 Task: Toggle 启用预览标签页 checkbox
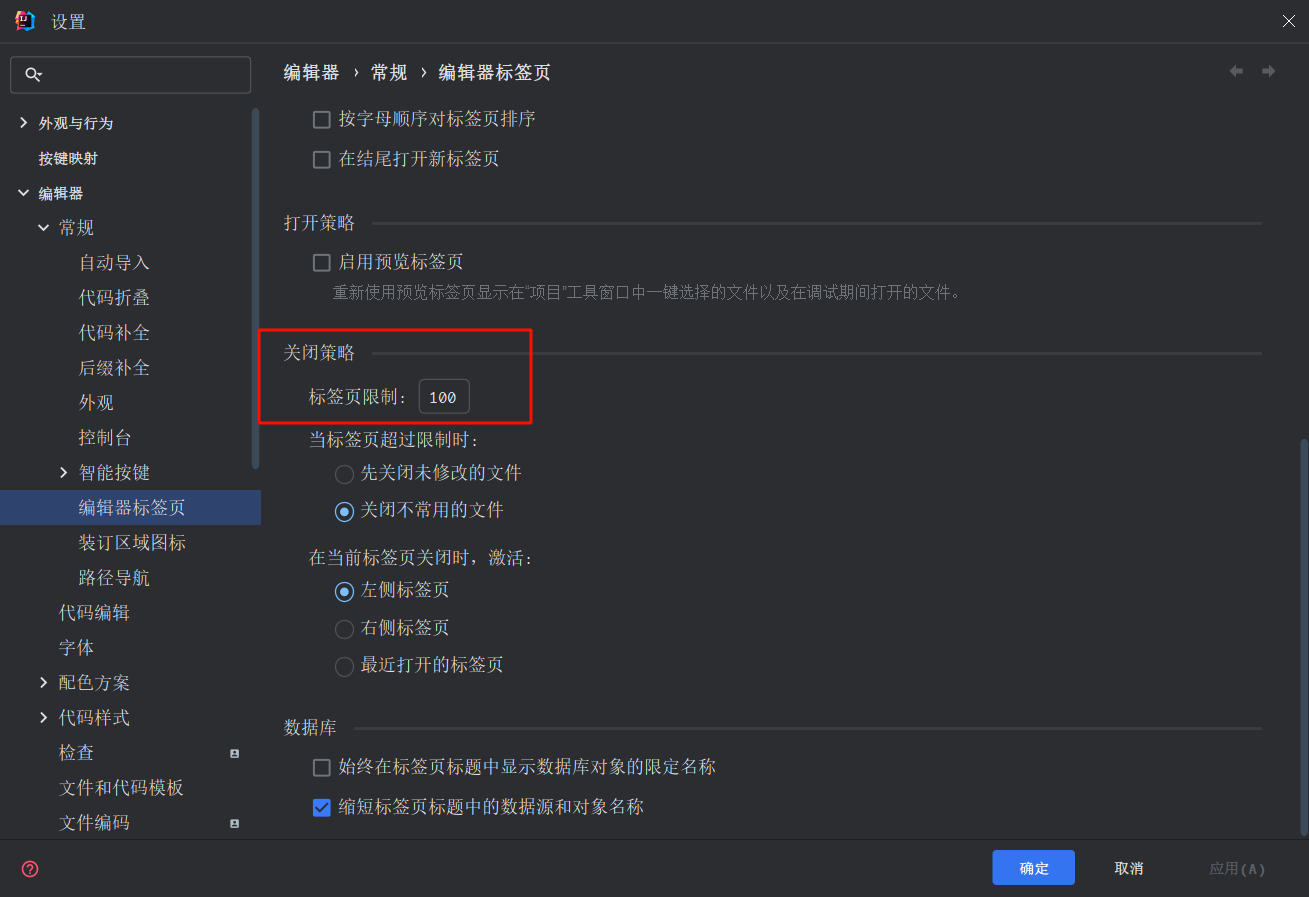pyautogui.click(x=321, y=263)
